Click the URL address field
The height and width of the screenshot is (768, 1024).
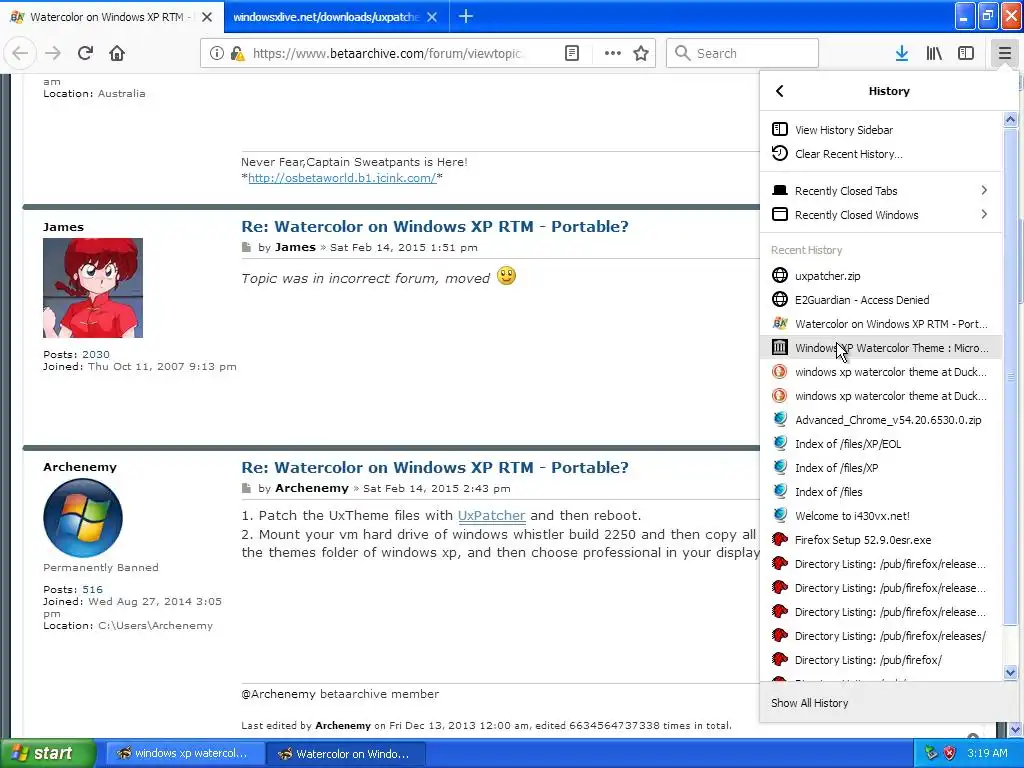tap(387, 53)
